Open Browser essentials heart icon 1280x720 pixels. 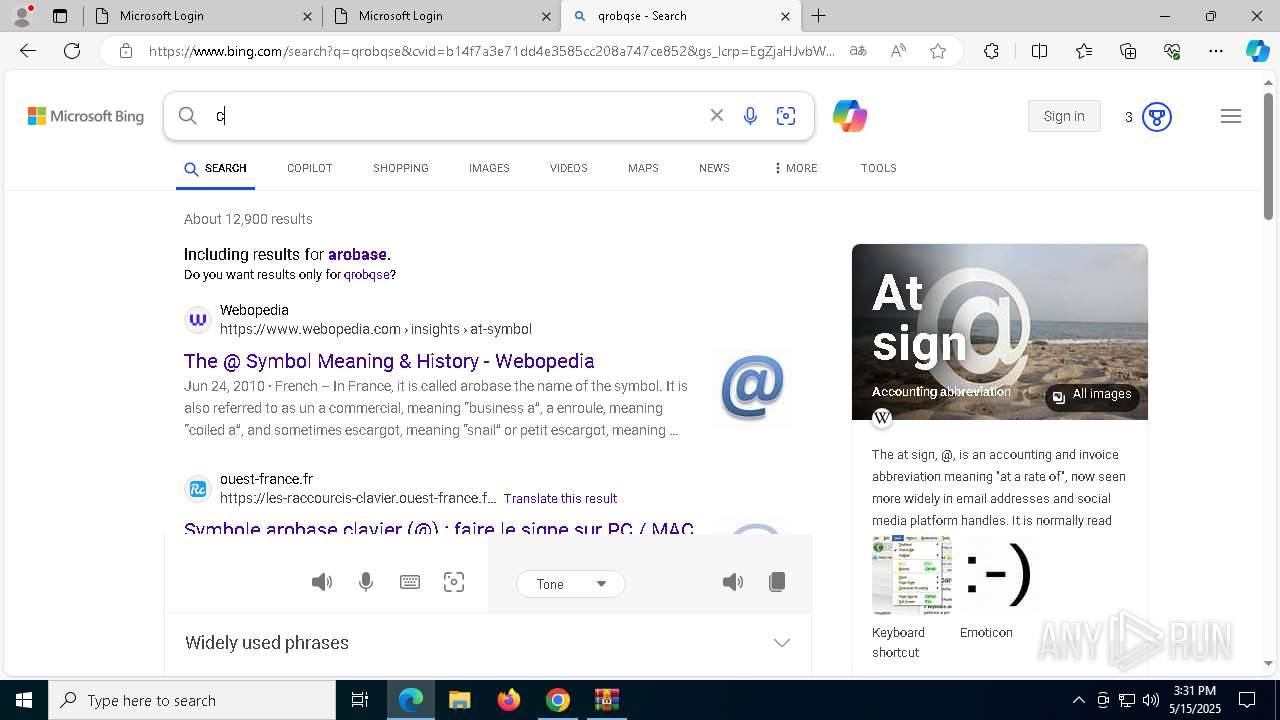1172,51
